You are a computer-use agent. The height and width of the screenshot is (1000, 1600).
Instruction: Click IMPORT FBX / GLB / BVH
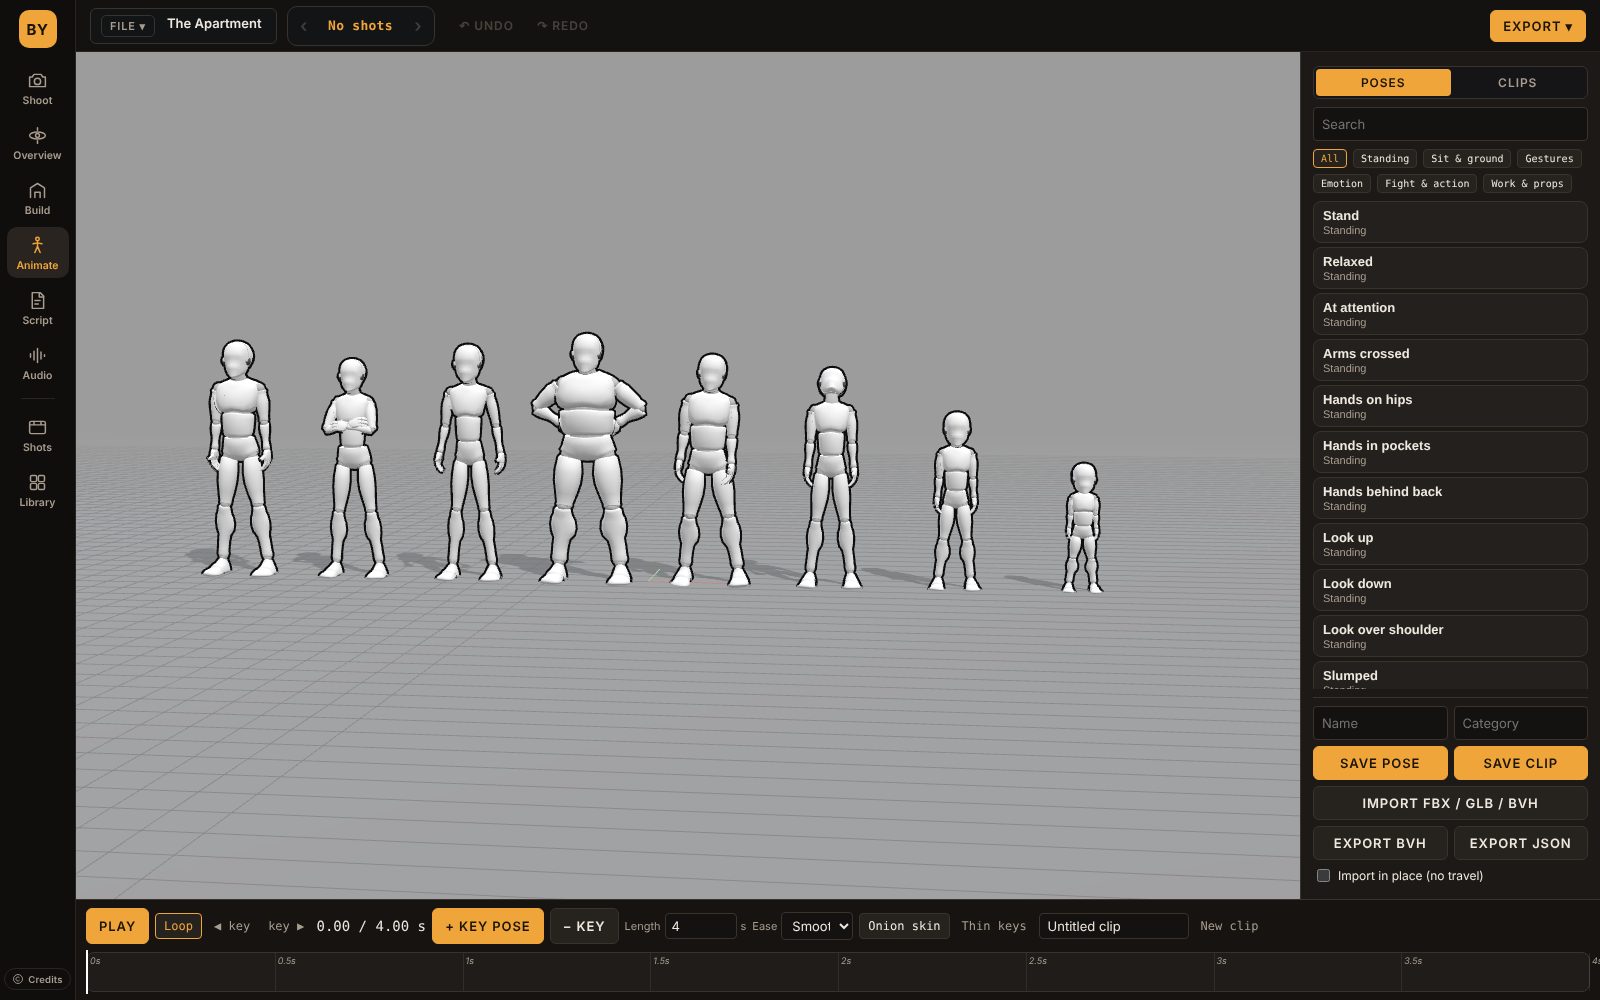coord(1450,803)
